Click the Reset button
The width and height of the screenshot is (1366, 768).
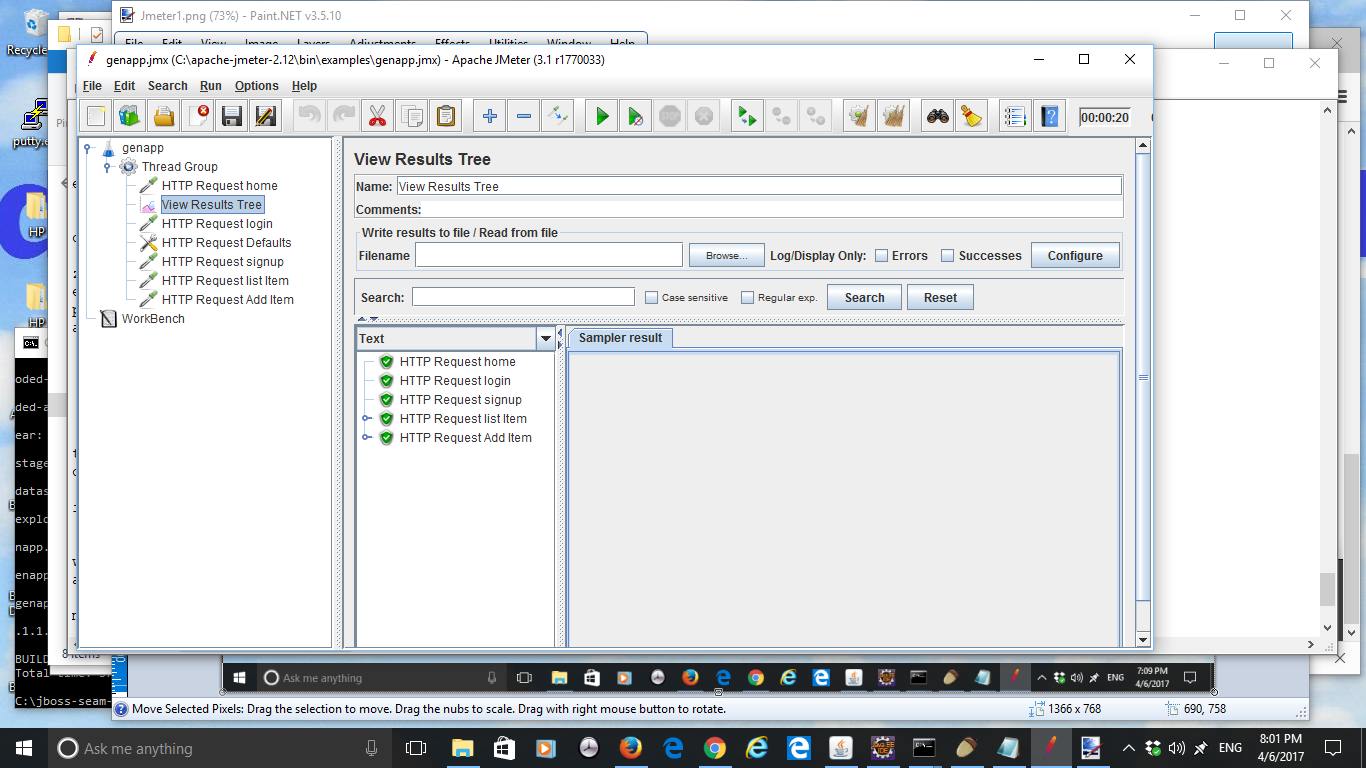[940, 298]
